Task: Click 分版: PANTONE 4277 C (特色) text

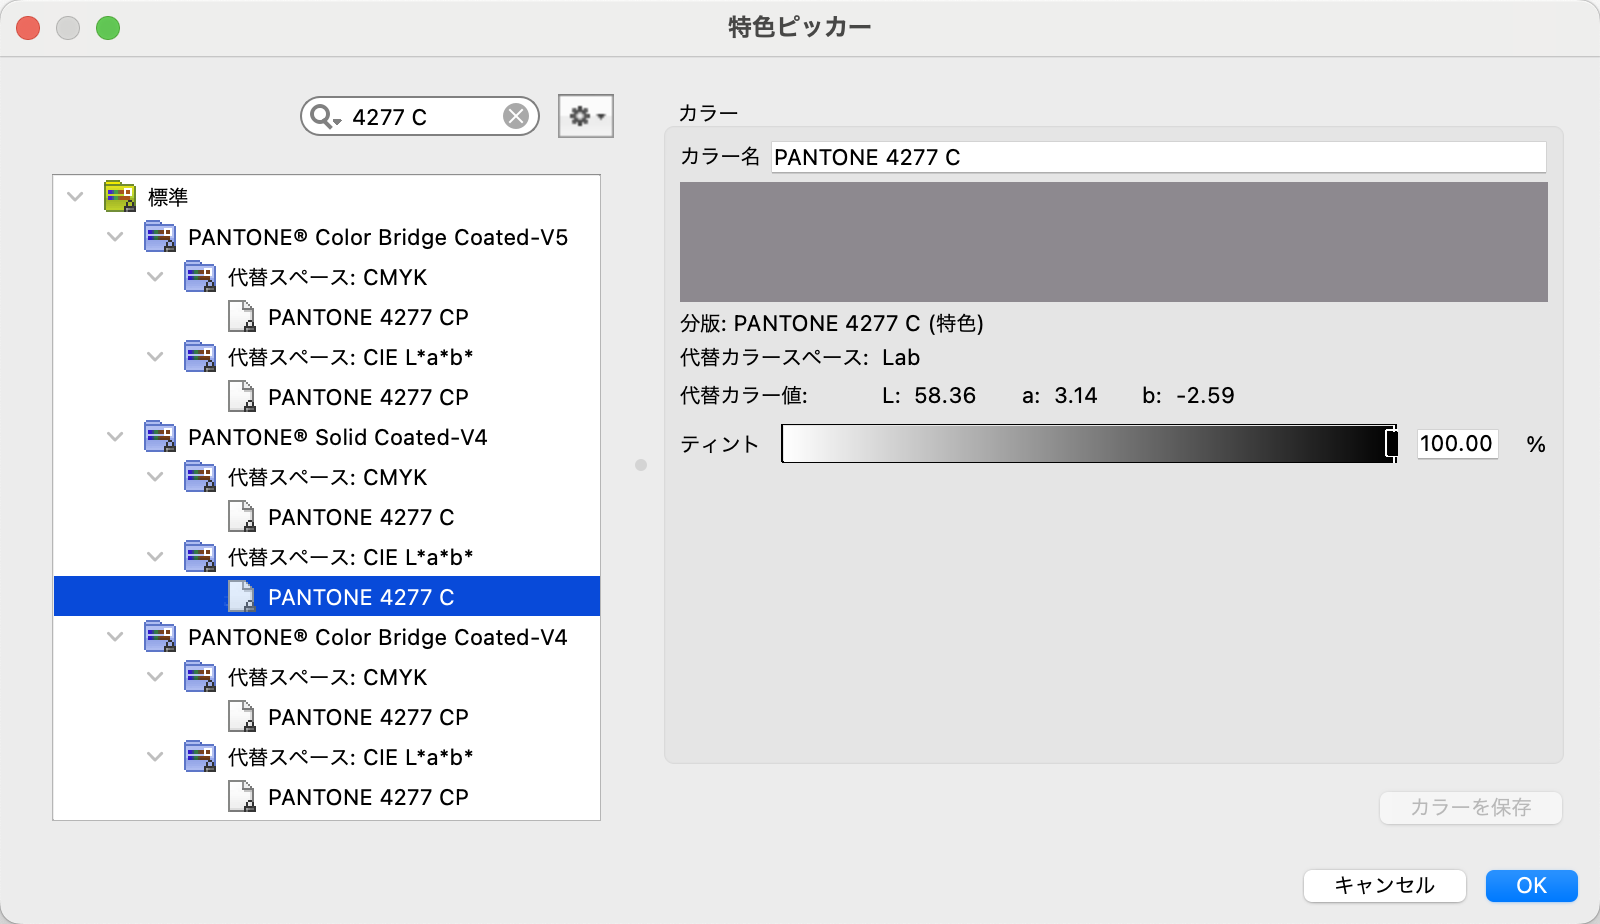Action: coord(832,324)
